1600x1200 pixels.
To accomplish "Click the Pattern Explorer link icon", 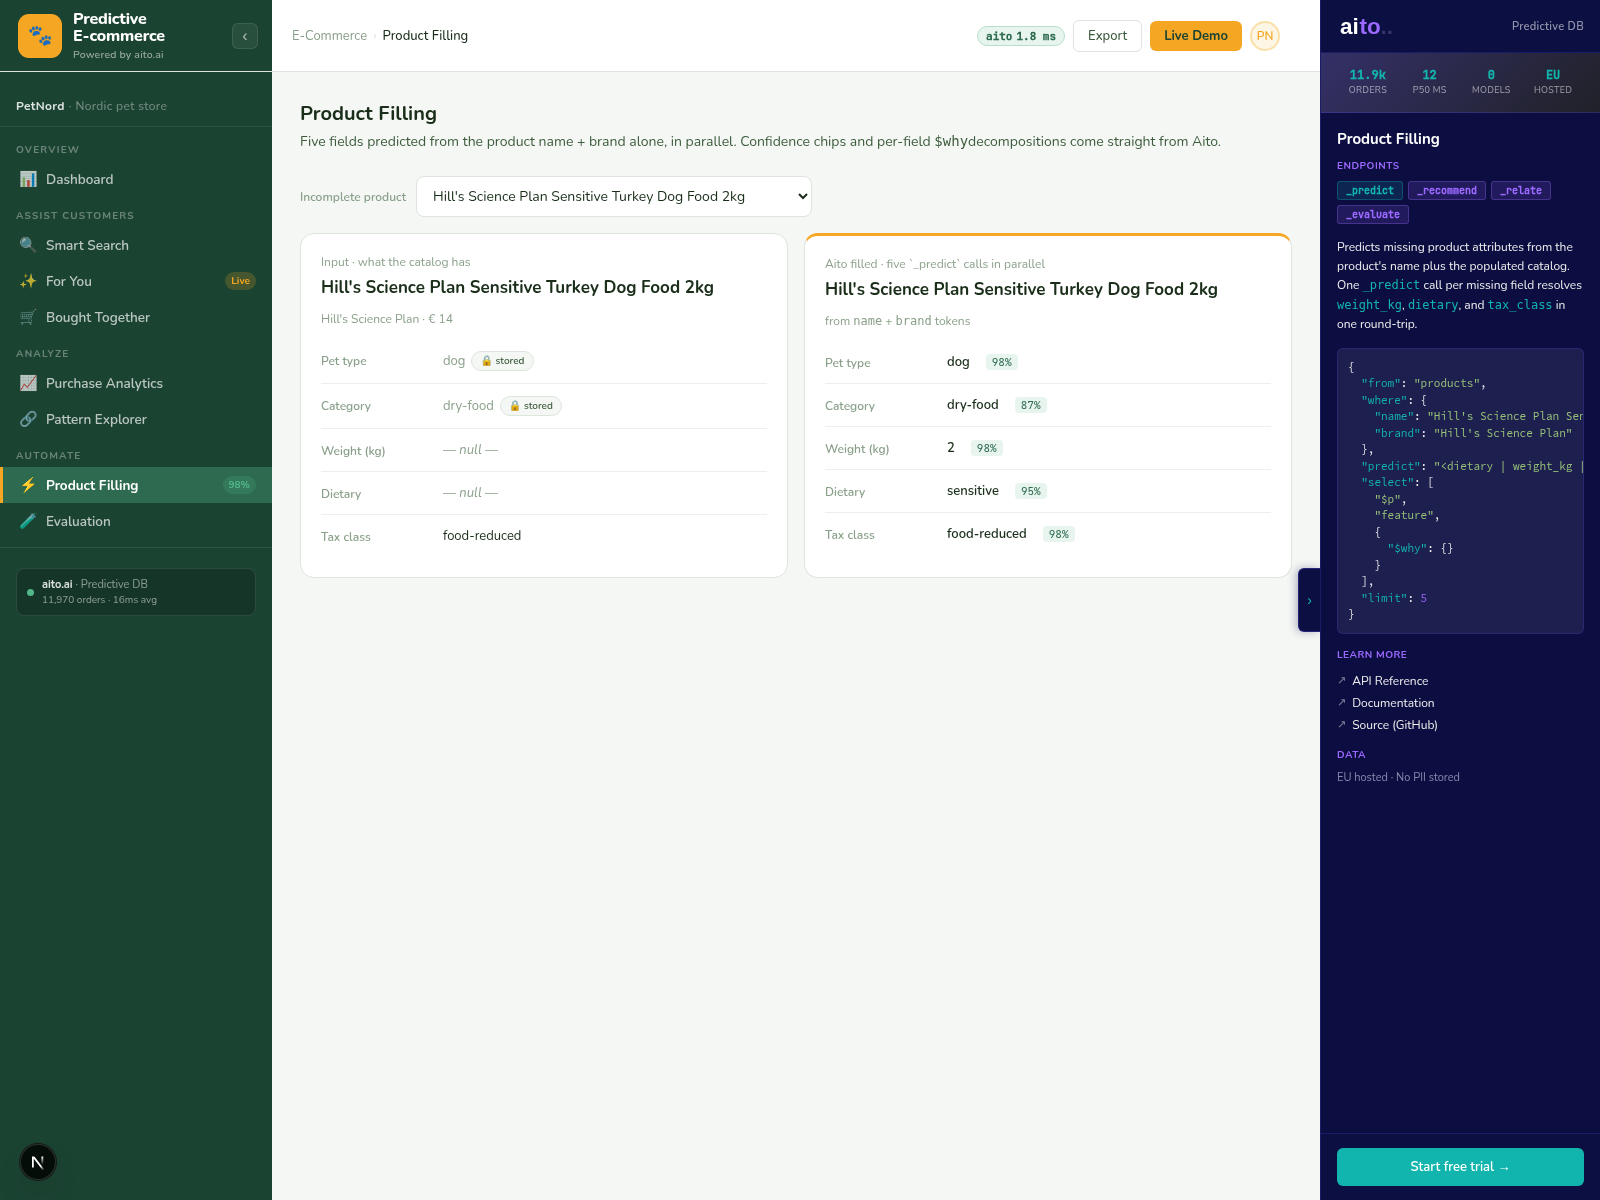I will 28,419.
